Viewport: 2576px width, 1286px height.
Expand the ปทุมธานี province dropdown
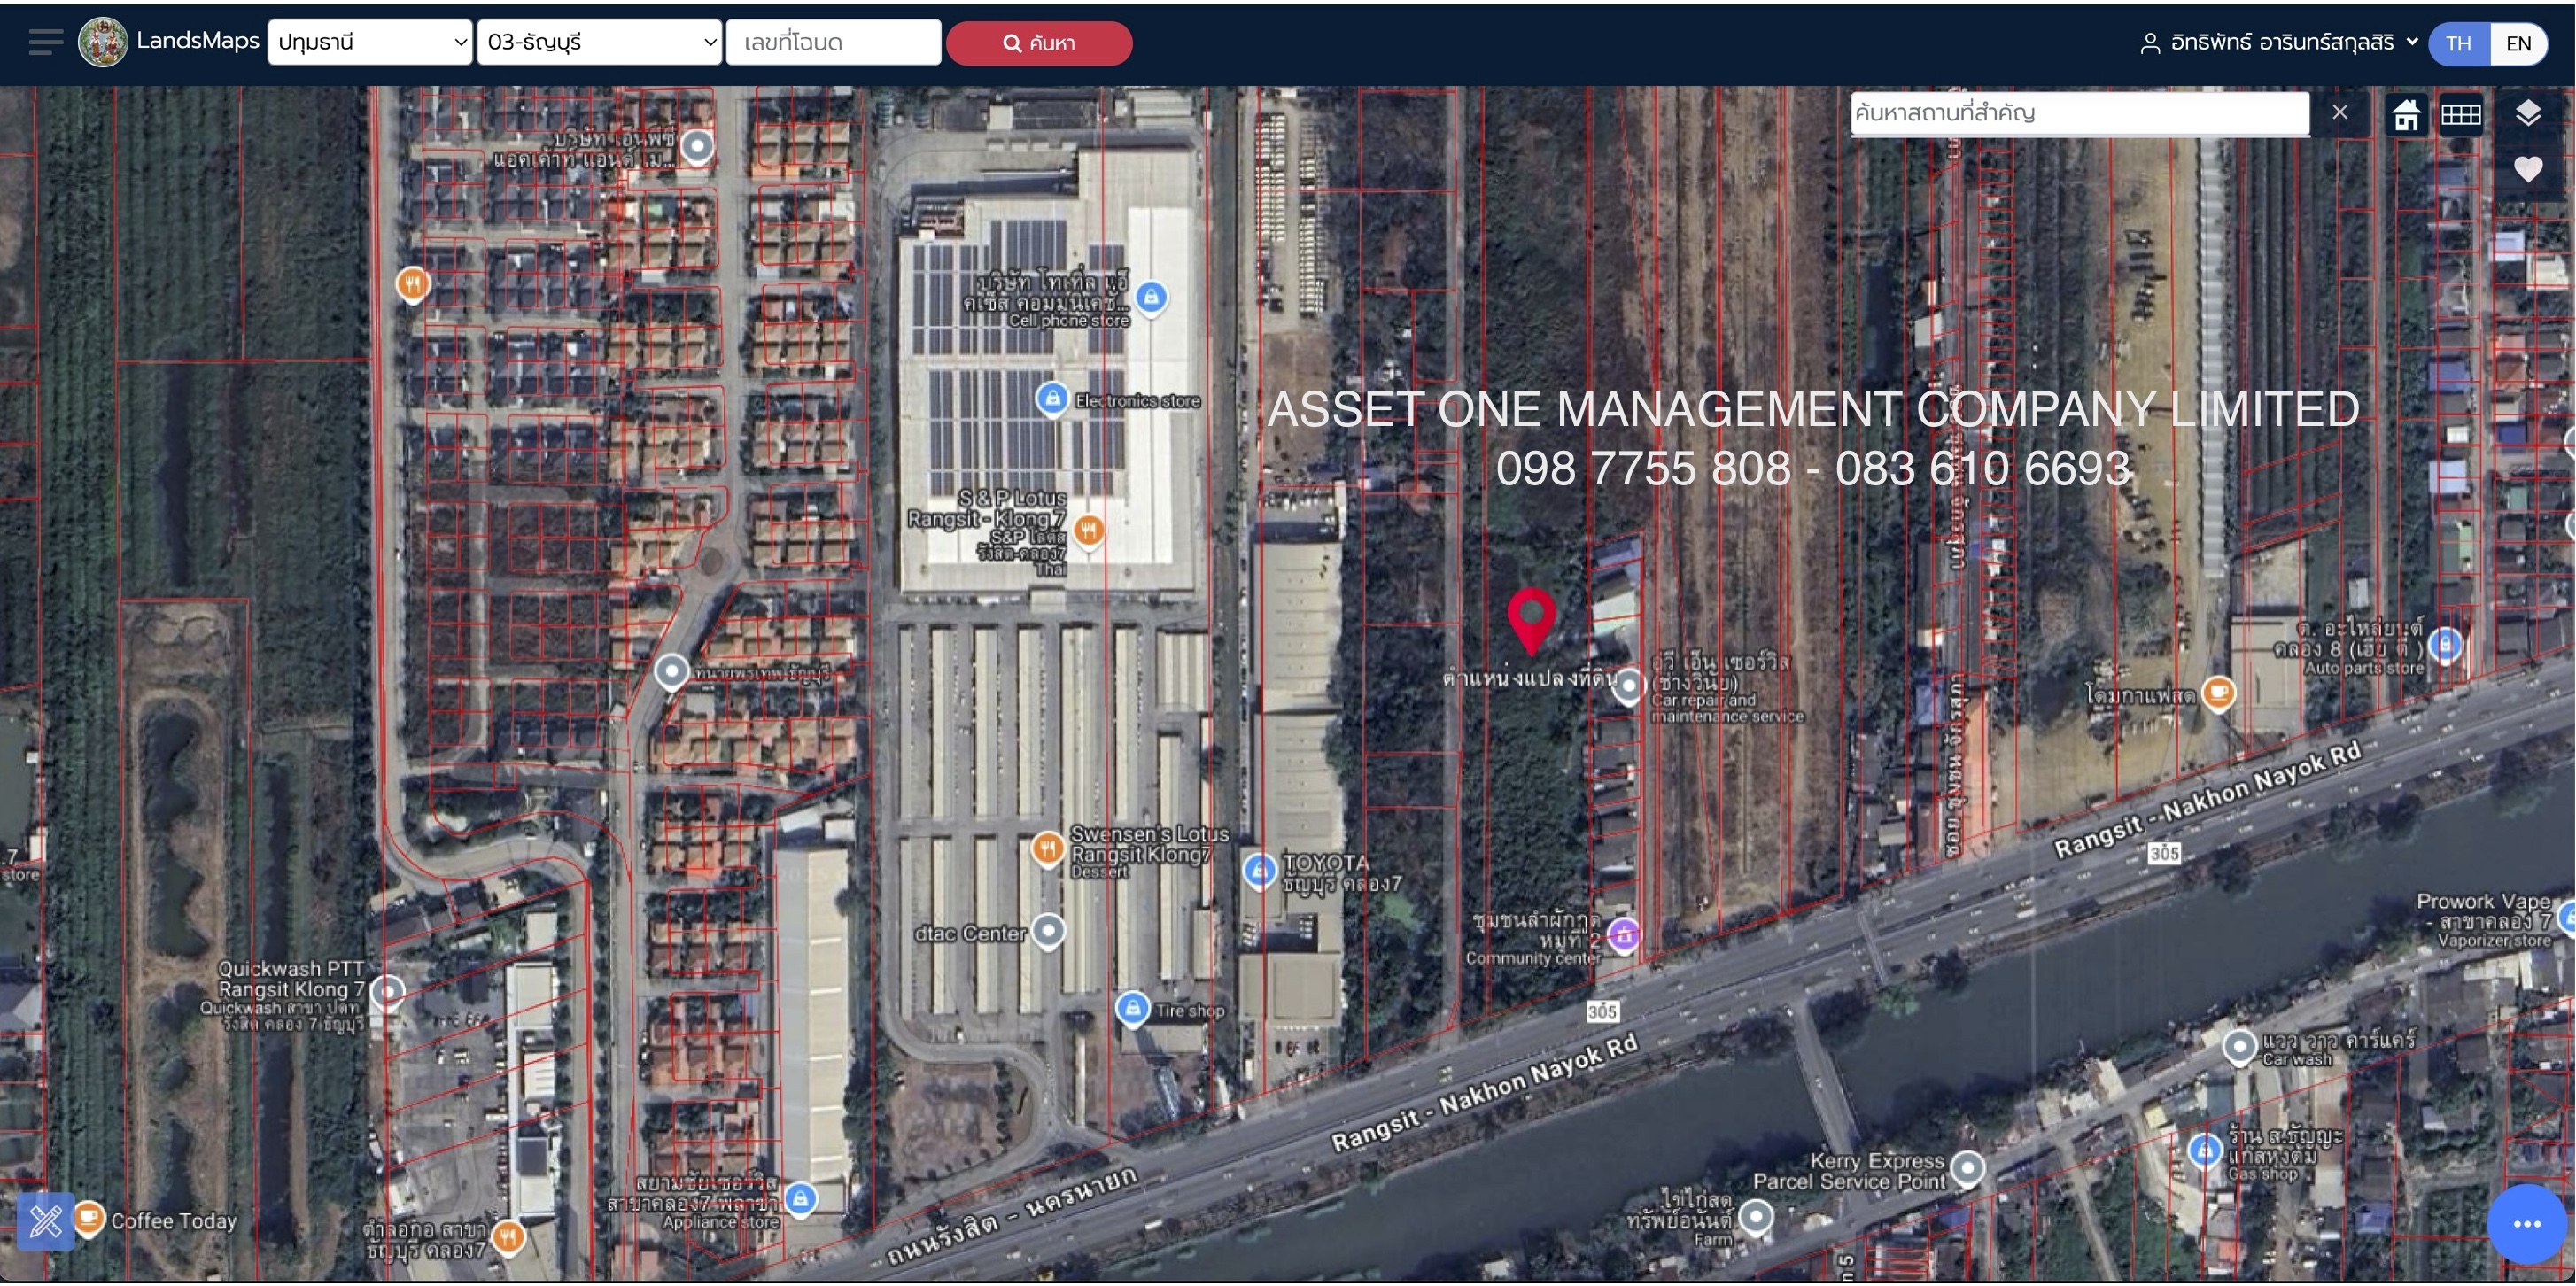(x=370, y=42)
